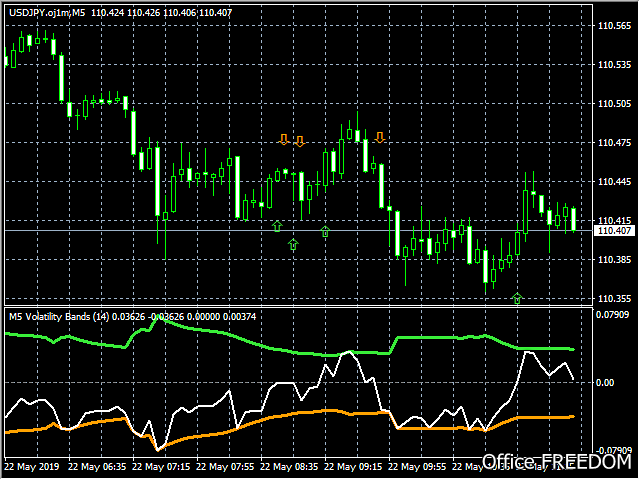This screenshot has width=640, height=480.
Task: Click the lowest green up arrow near 08:35
Action: [x=293, y=244]
